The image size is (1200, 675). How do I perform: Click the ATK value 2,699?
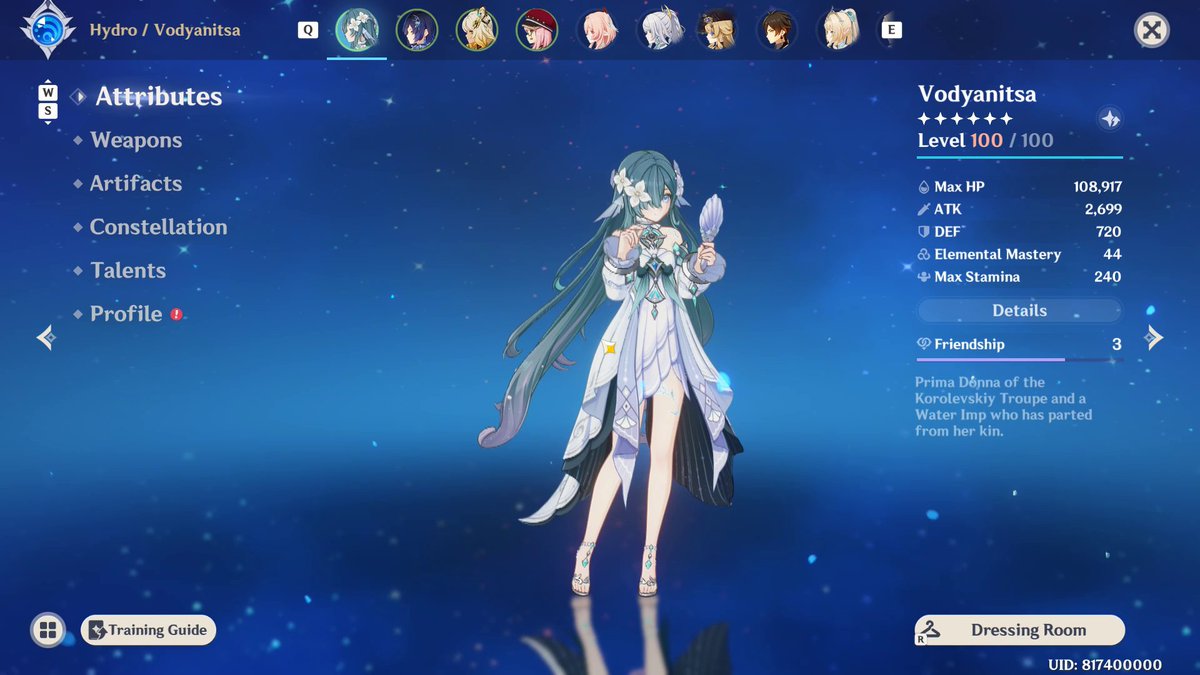(x=1103, y=209)
